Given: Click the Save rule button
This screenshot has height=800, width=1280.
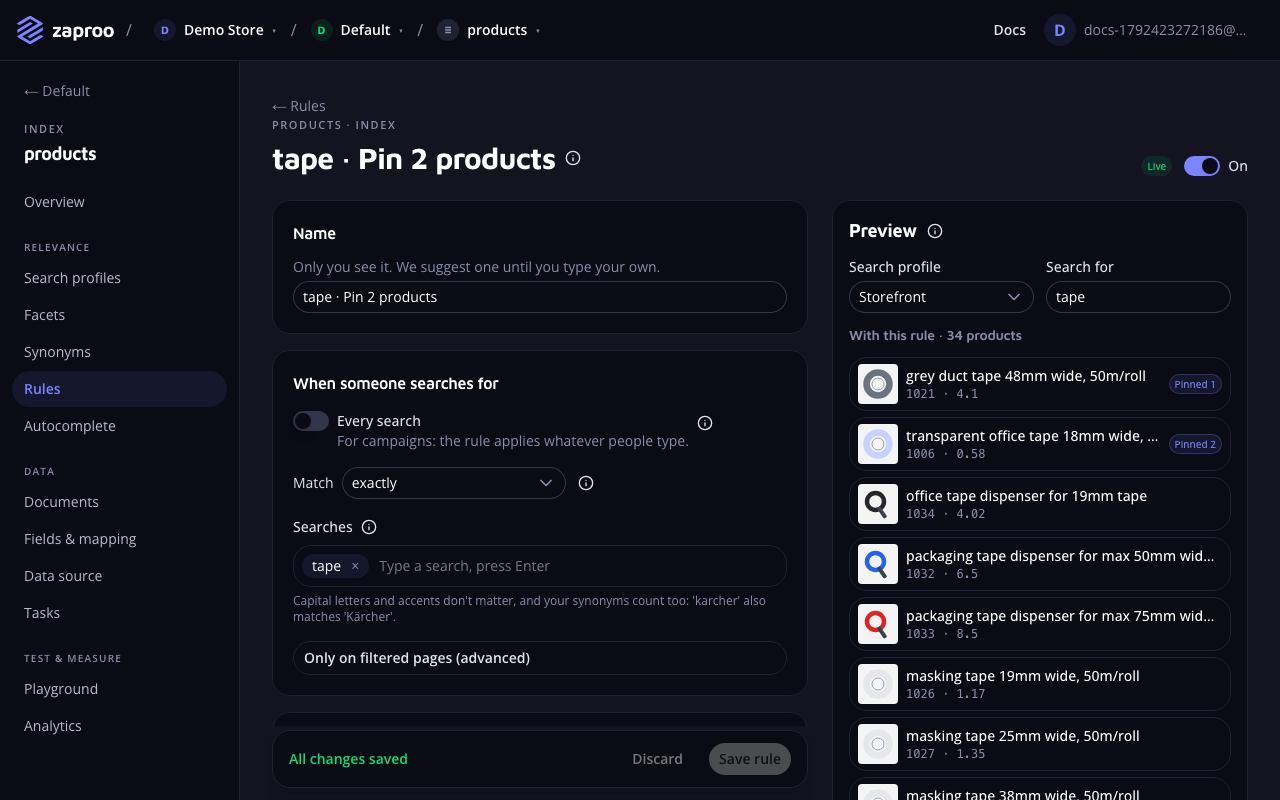Looking at the screenshot, I should click(x=750, y=759).
